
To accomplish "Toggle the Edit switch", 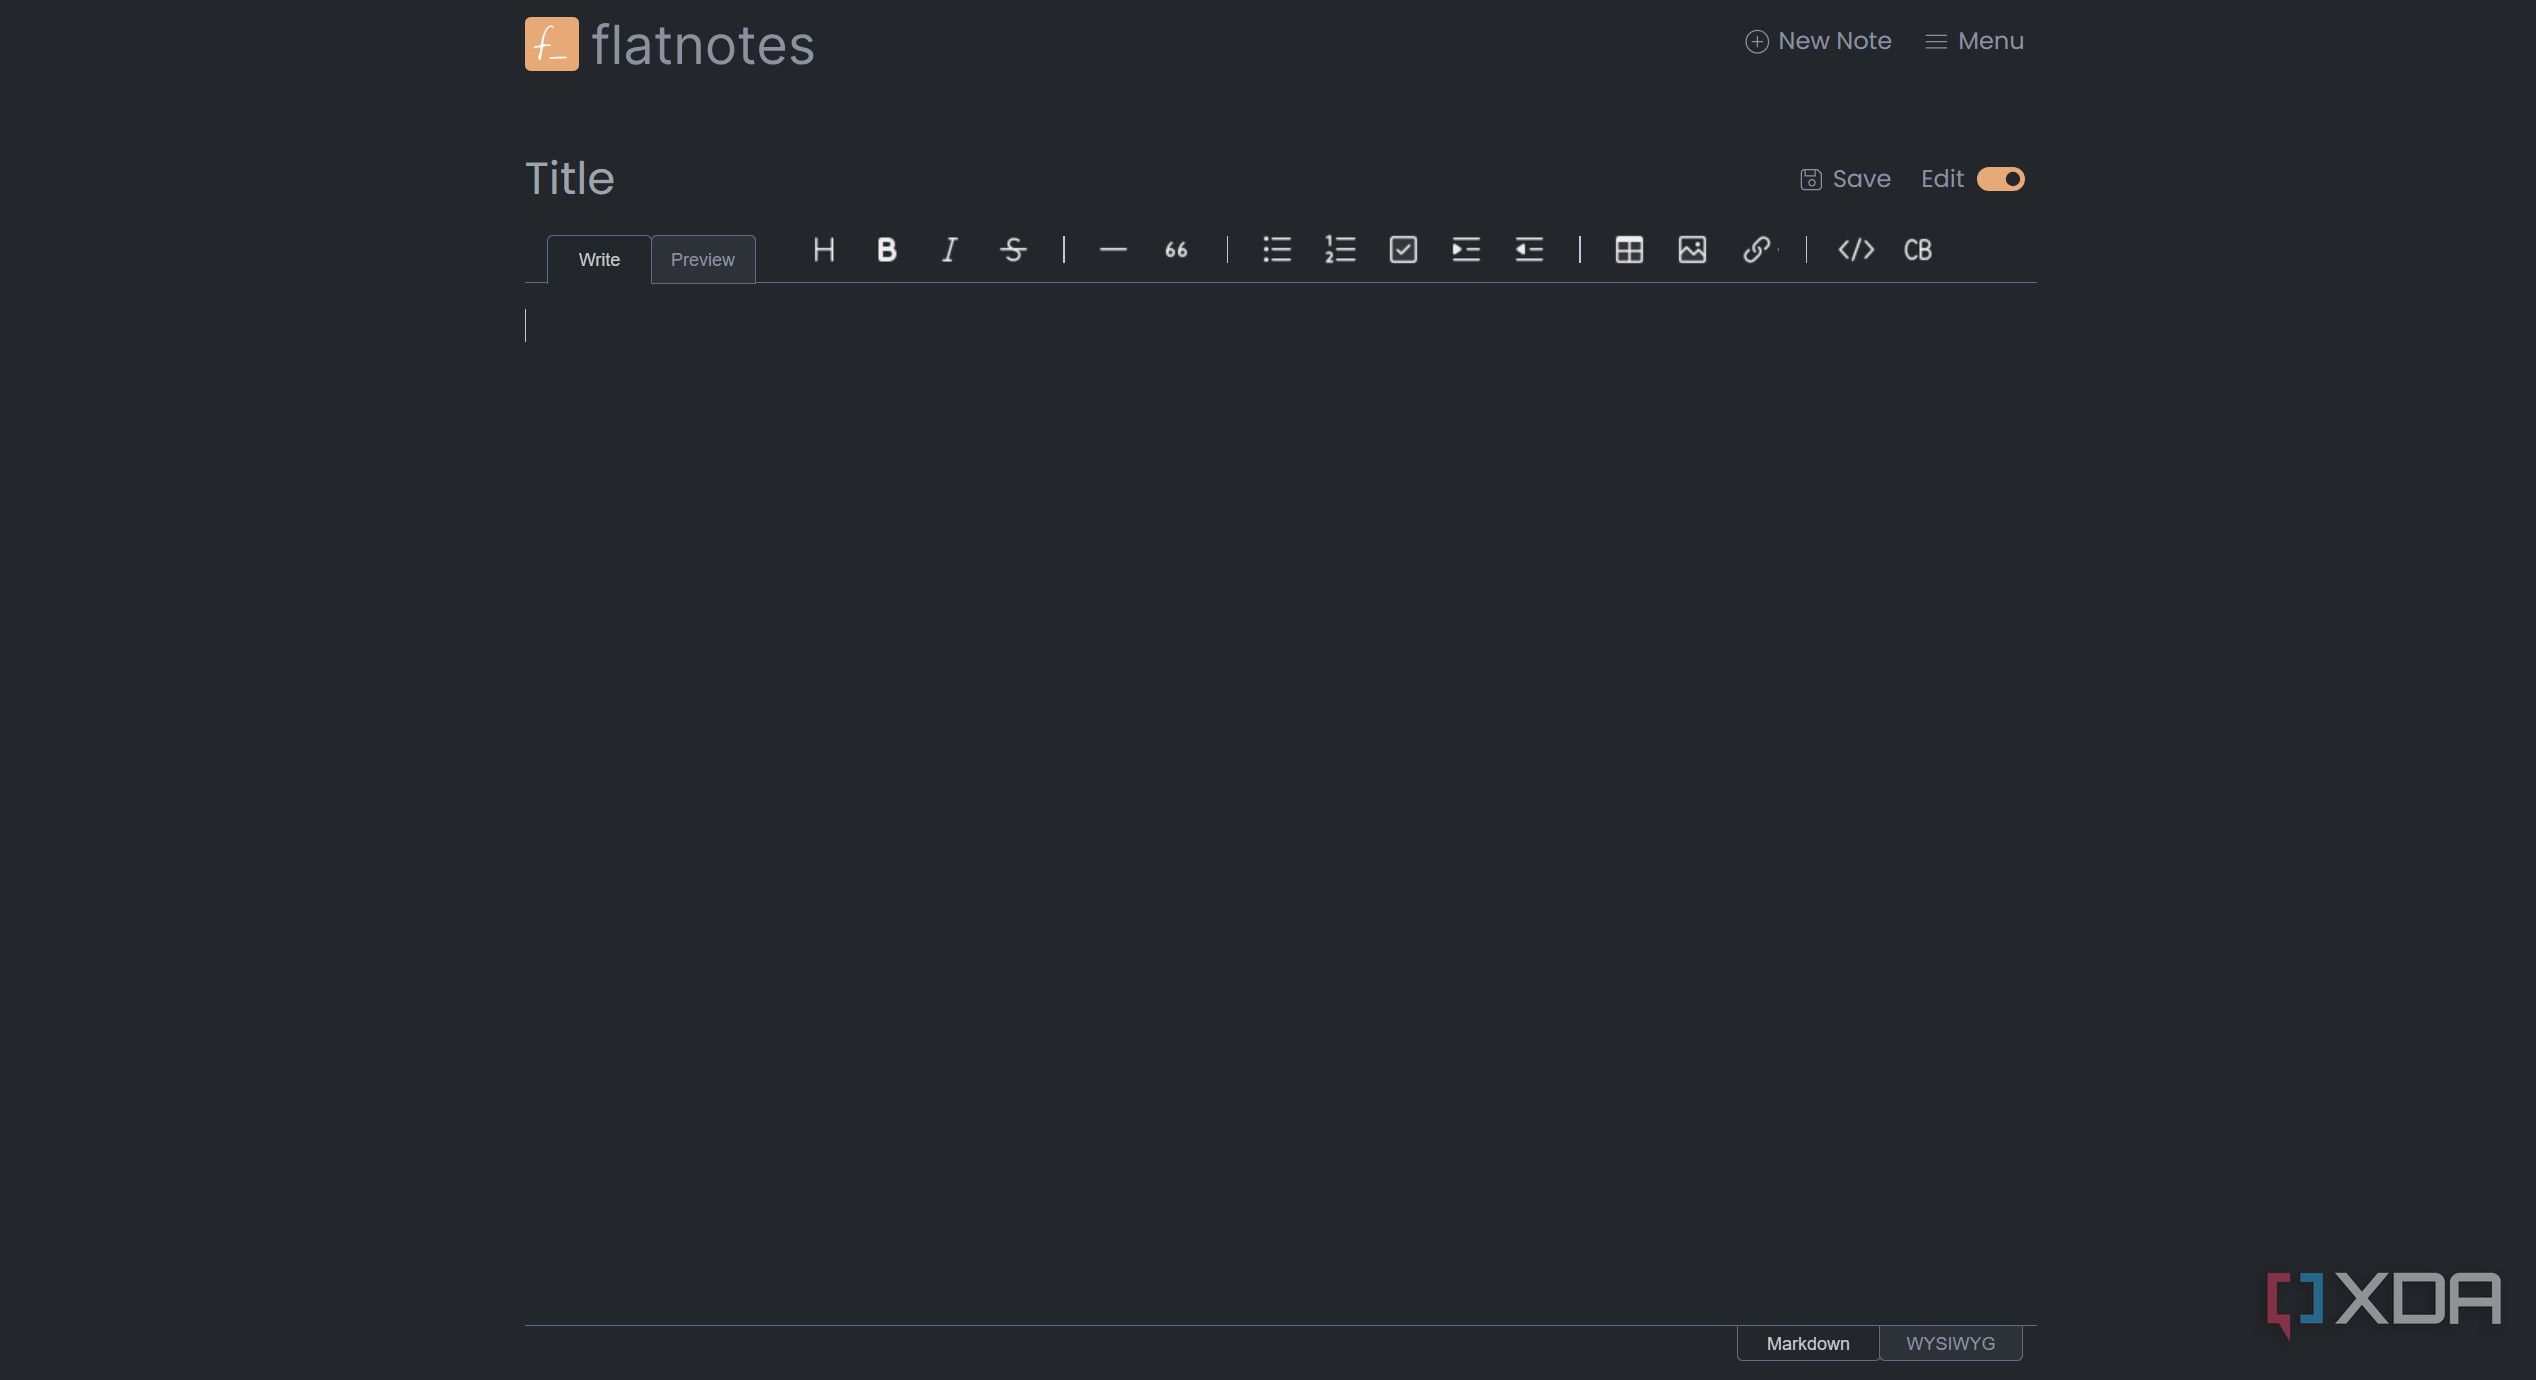I will 2001,179.
